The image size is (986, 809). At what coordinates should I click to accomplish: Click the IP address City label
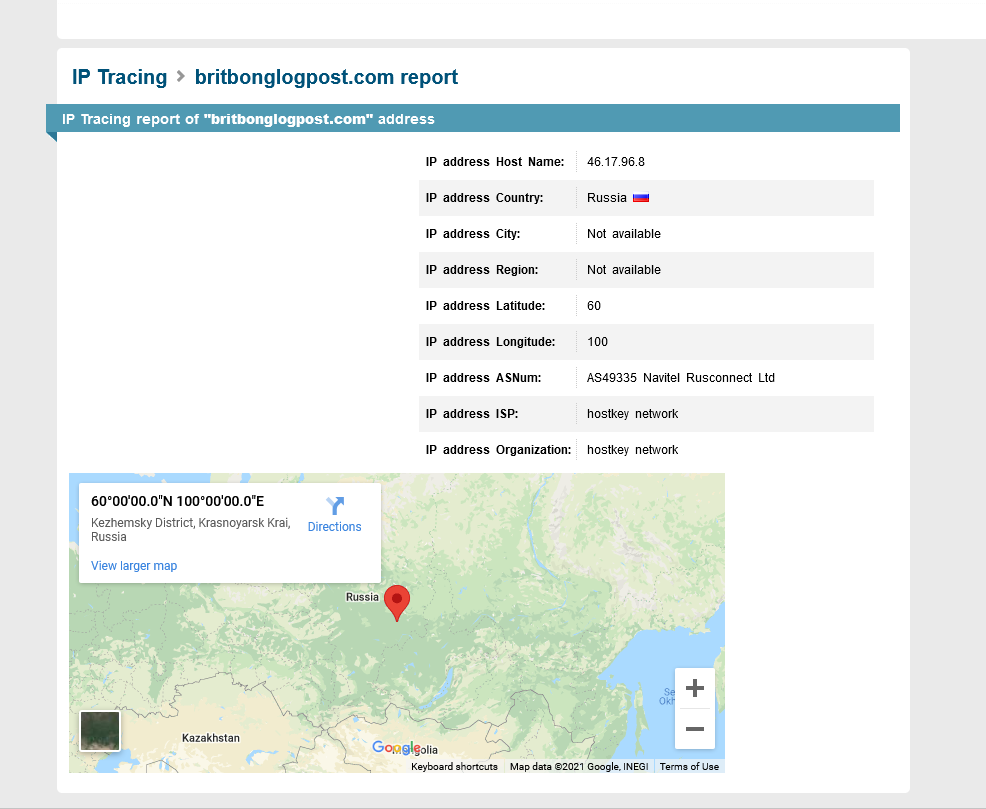[x=473, y=234]
